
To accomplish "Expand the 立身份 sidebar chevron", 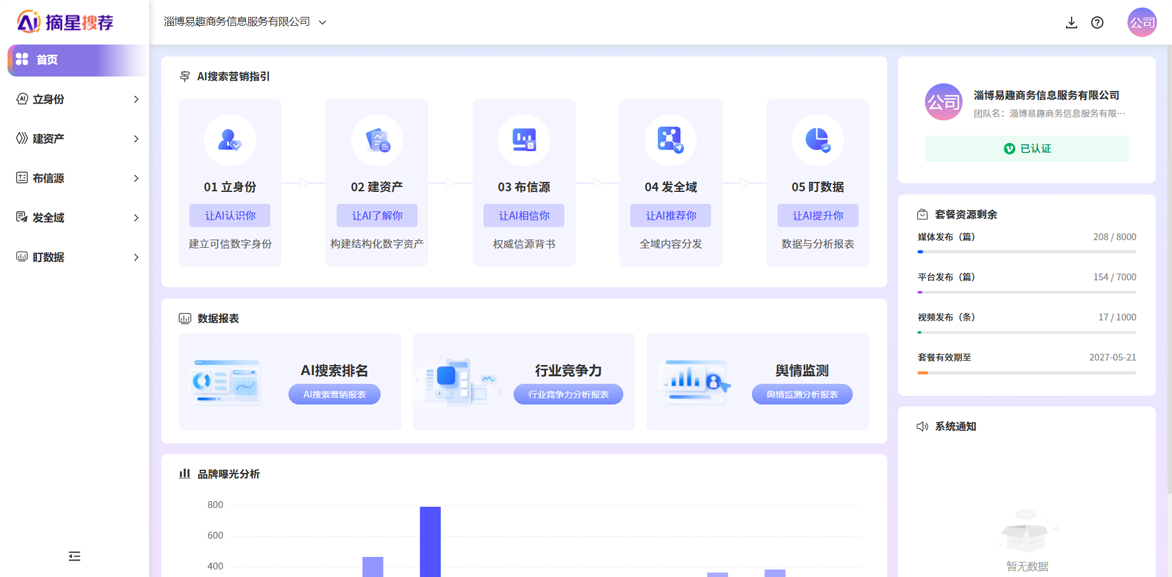I will (x=136, y=99).
